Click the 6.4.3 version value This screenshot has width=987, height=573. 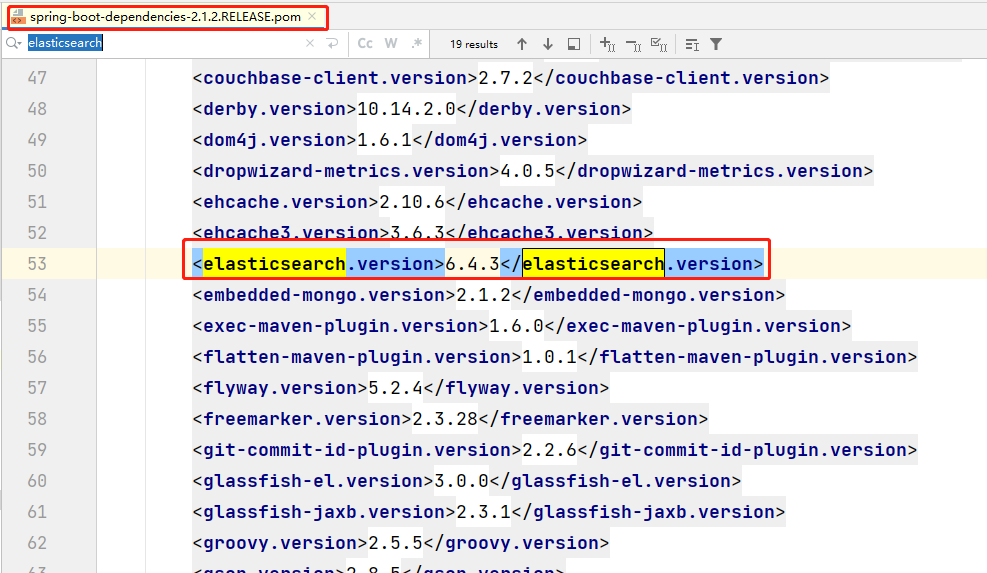[472, 264]
